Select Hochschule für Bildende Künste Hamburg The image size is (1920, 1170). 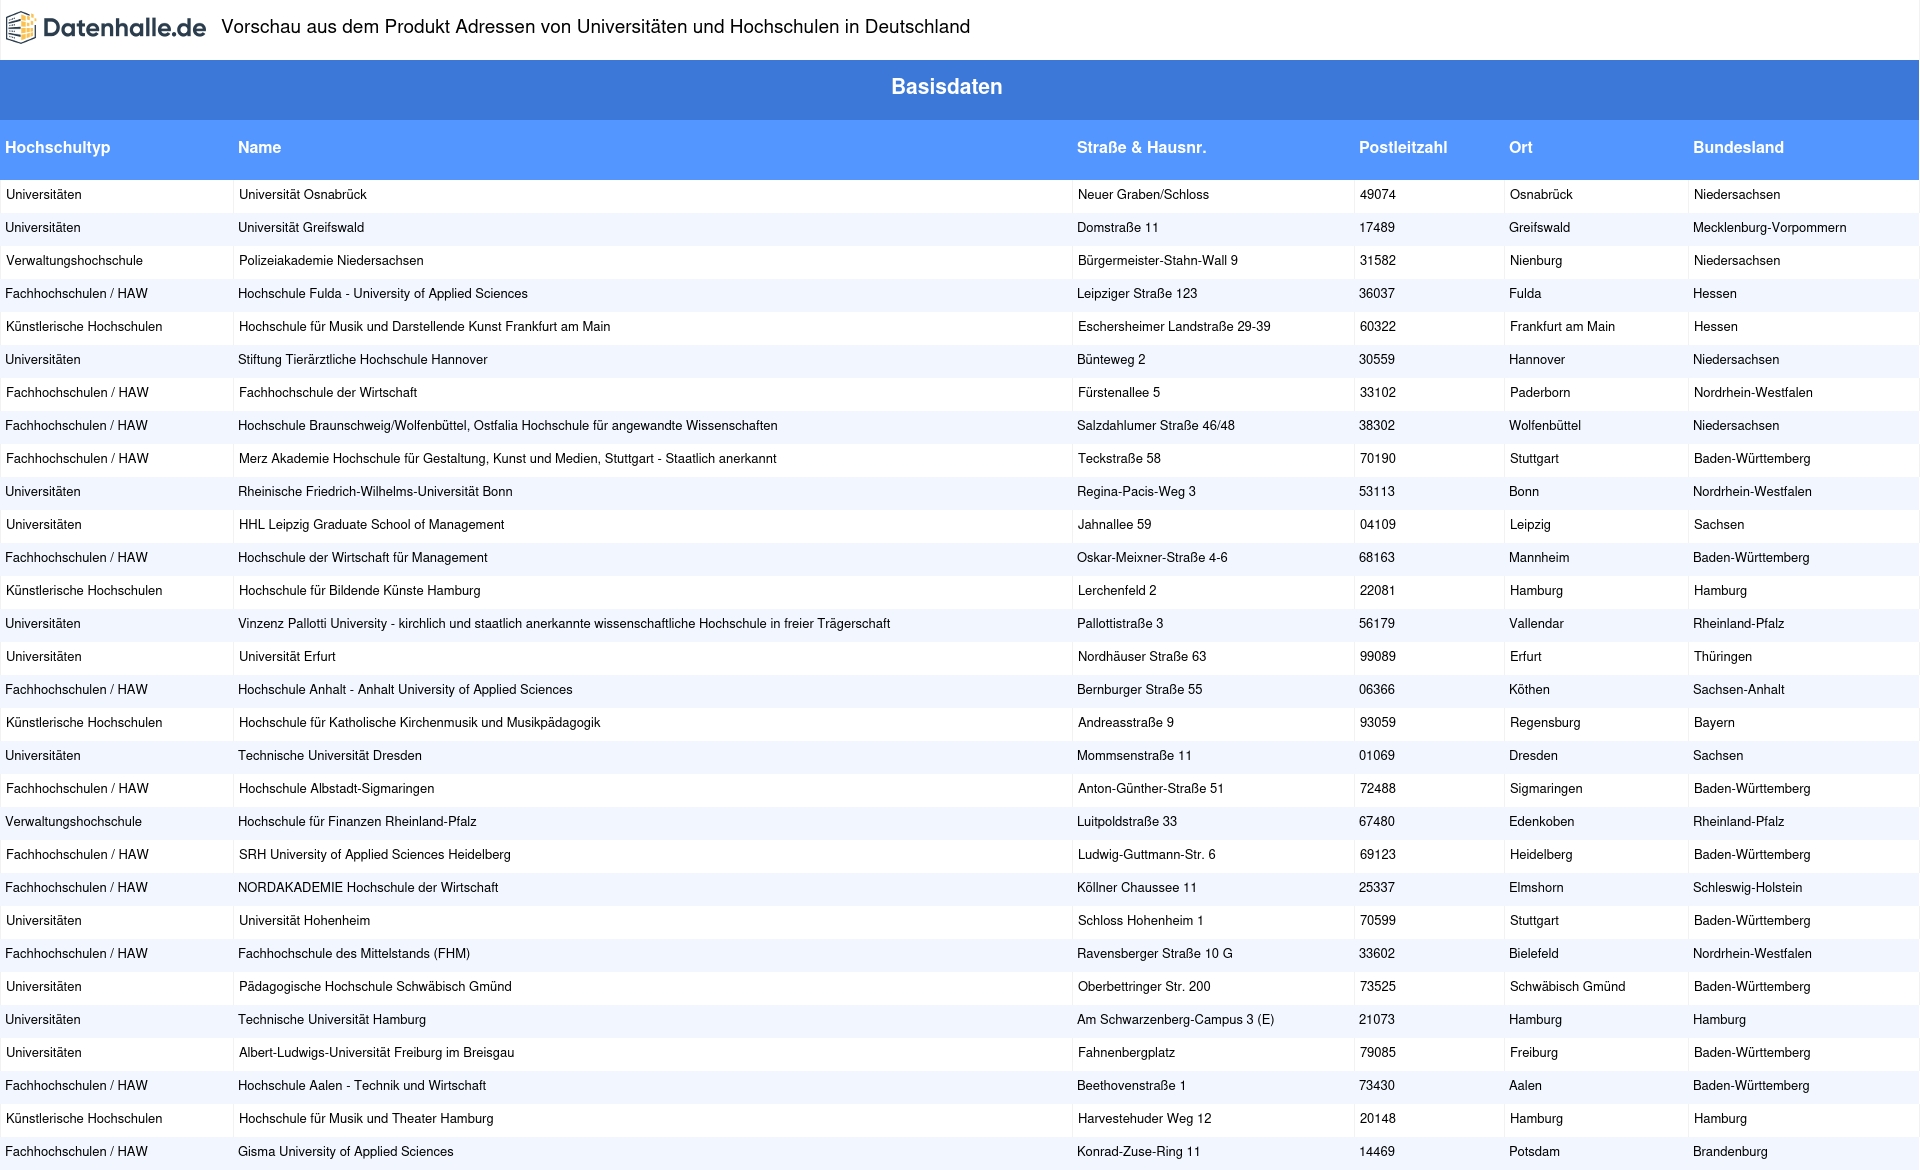pos(360,590)
